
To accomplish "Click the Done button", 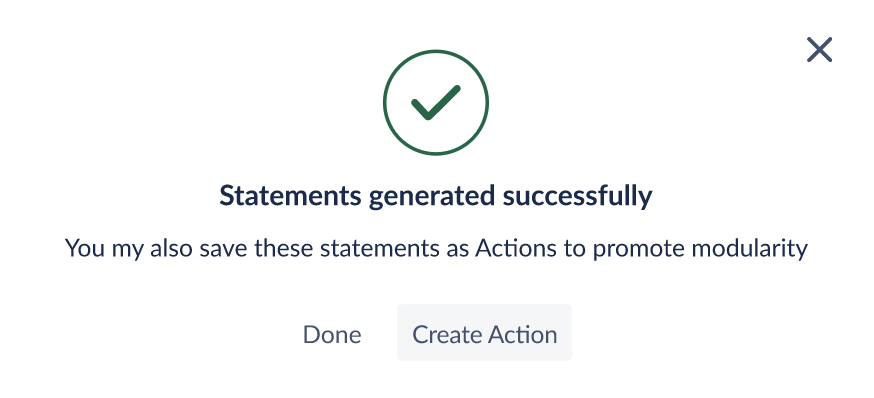I will [x=332, y=334].
